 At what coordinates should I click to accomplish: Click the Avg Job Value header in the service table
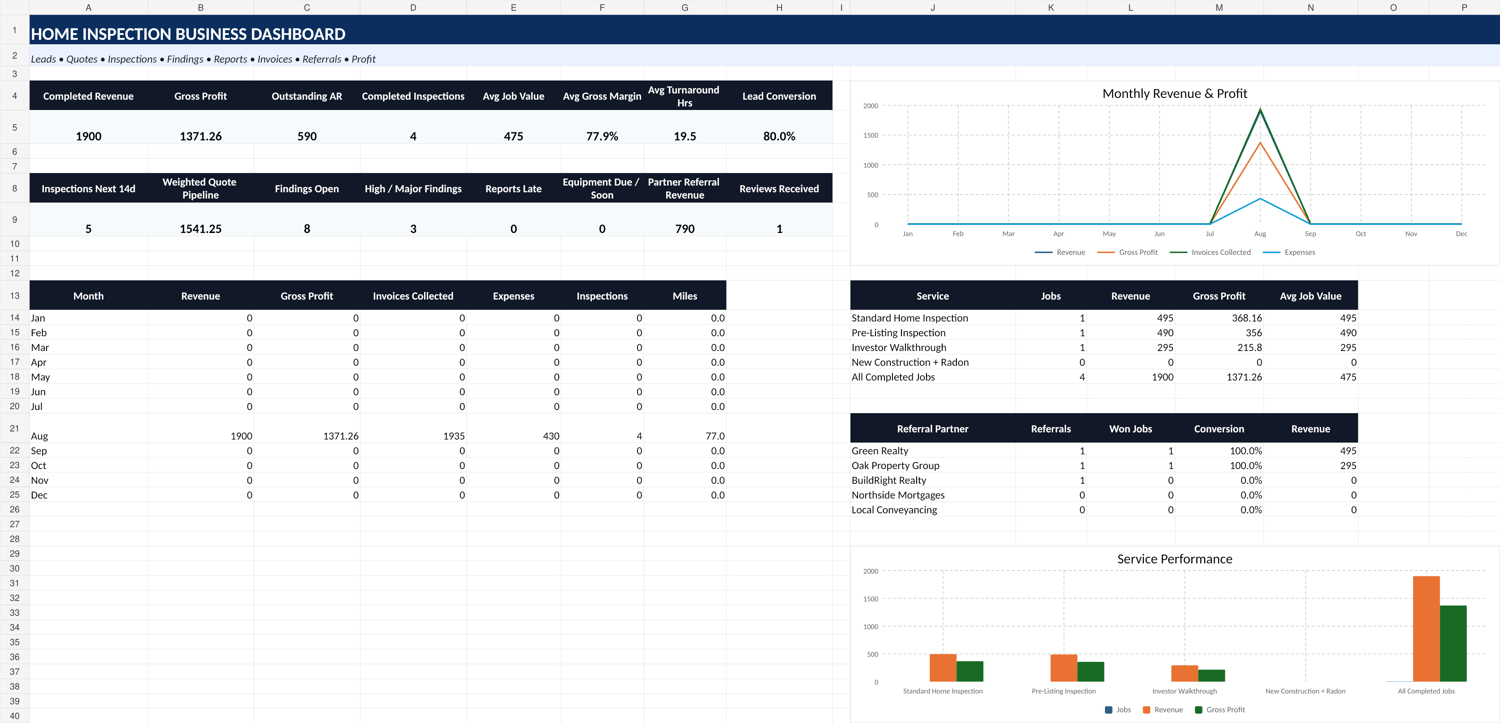coord(1311,296)
